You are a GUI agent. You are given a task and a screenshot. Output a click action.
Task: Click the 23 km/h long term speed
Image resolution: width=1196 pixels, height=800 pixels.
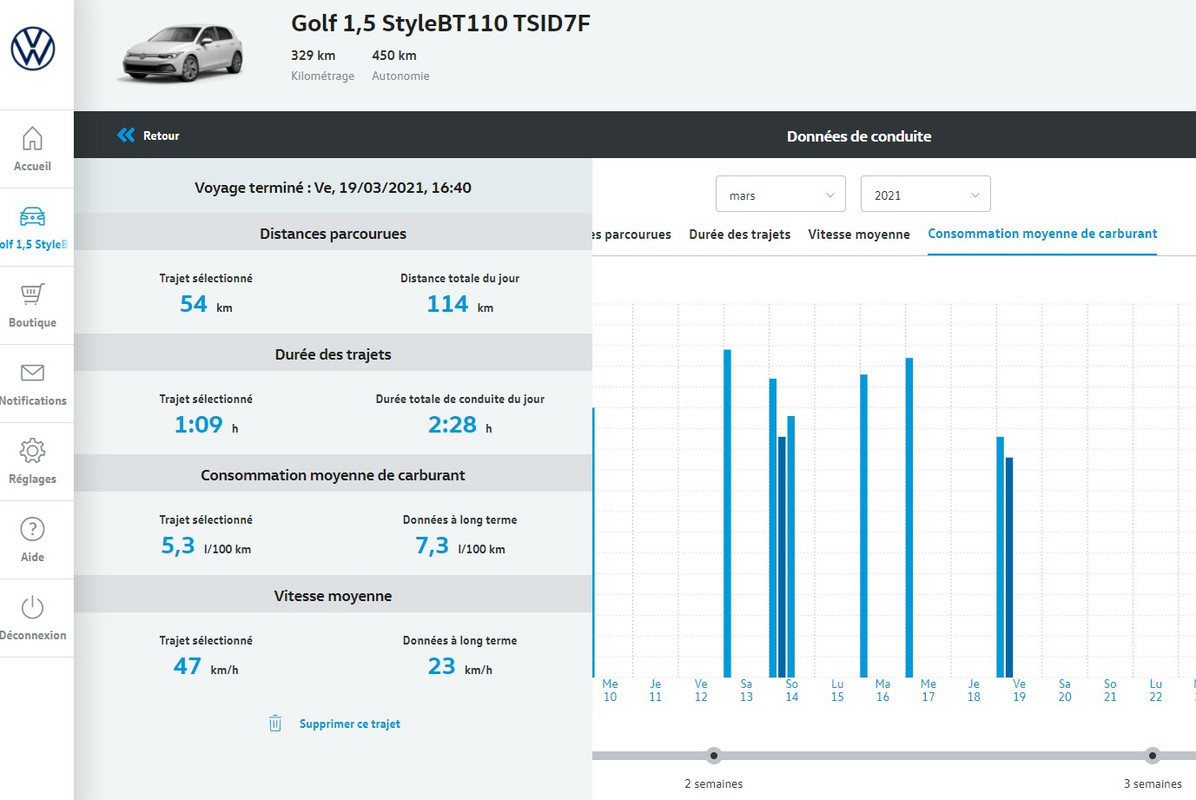(460, 666)
